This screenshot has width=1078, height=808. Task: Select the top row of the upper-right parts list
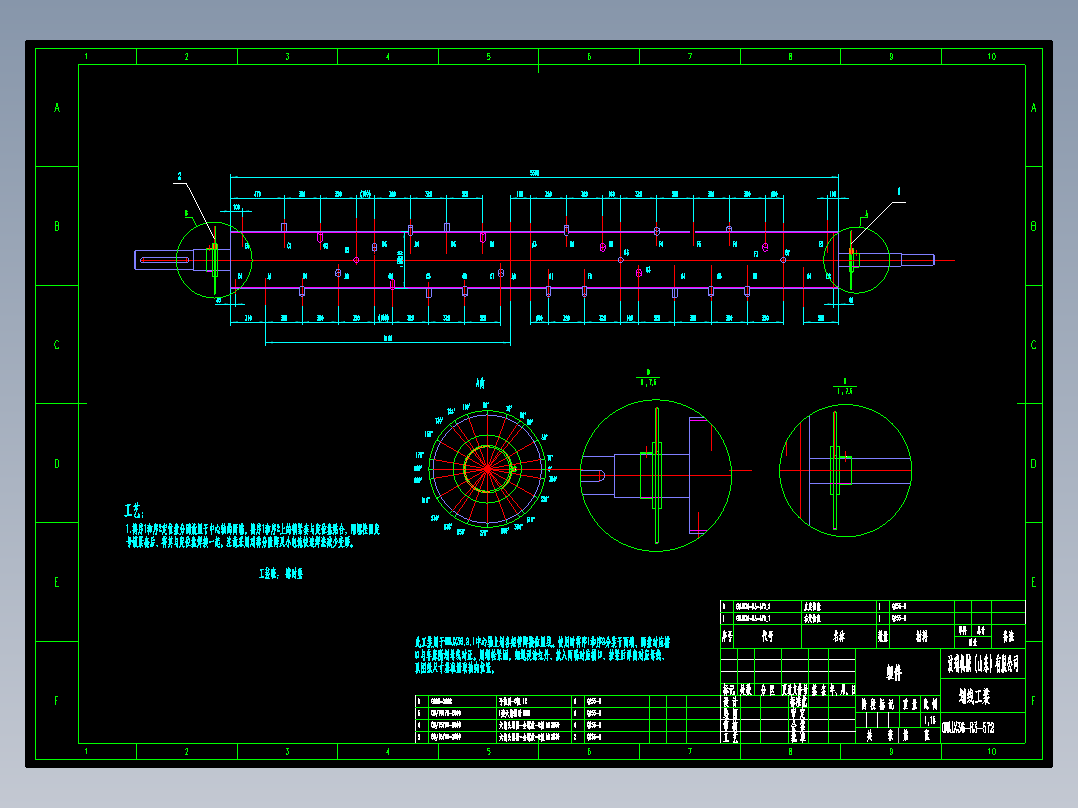(x=872, y=607)
